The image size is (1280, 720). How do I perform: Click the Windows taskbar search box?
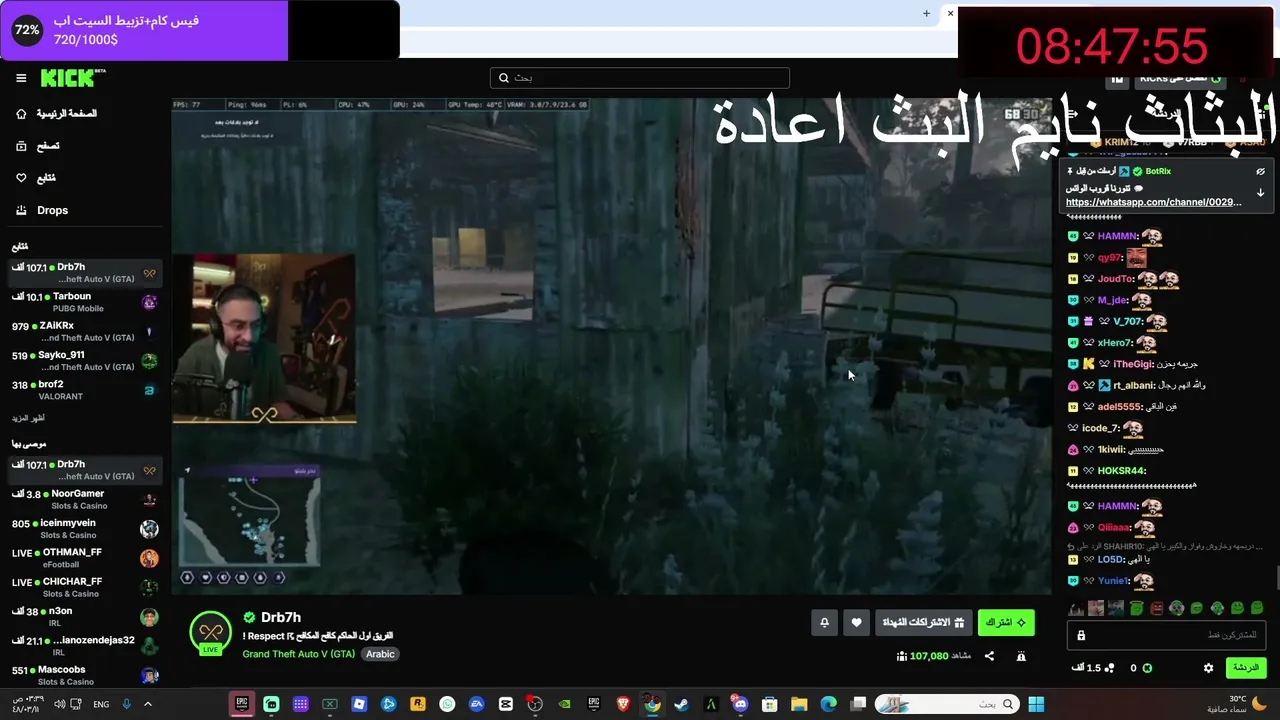946,704
